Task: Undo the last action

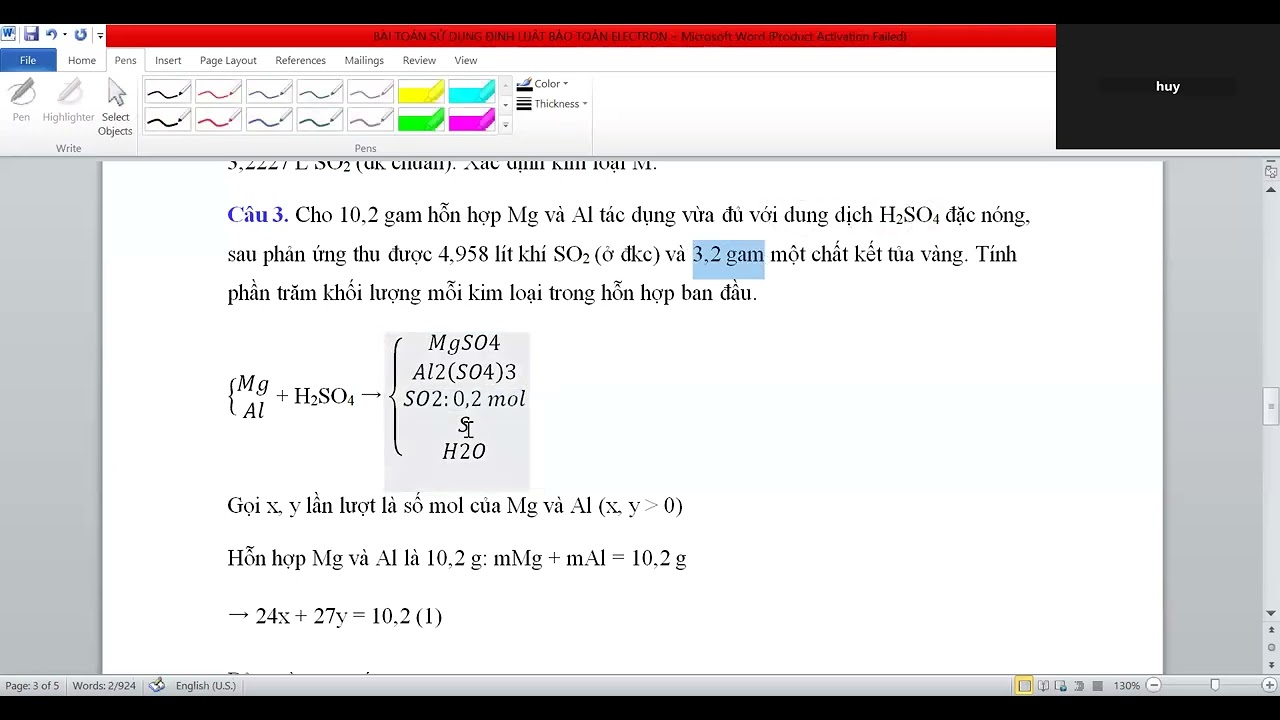Action: (x=51, y=35)
